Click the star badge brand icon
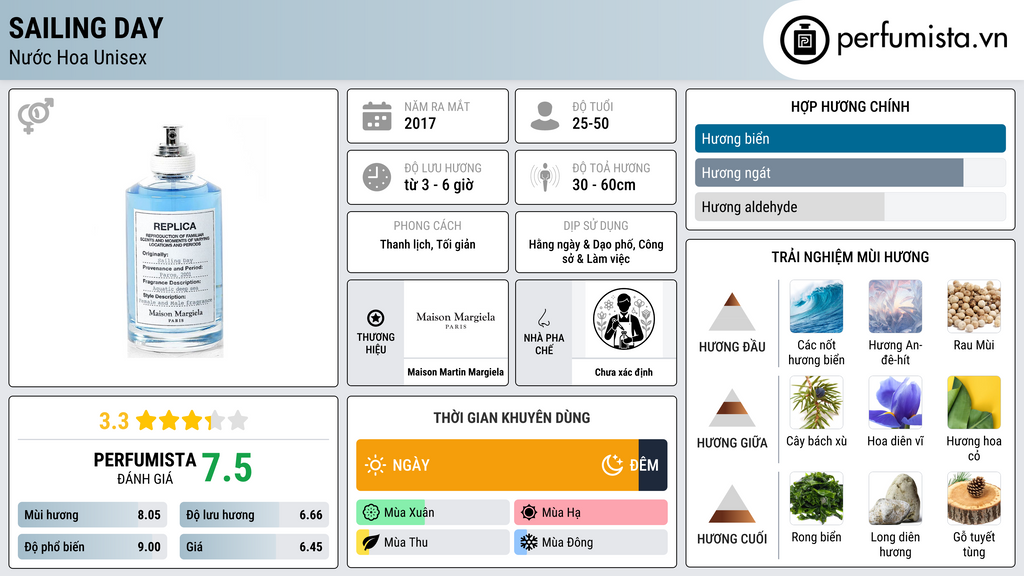The image size is (1024, 576). point(376,318)
